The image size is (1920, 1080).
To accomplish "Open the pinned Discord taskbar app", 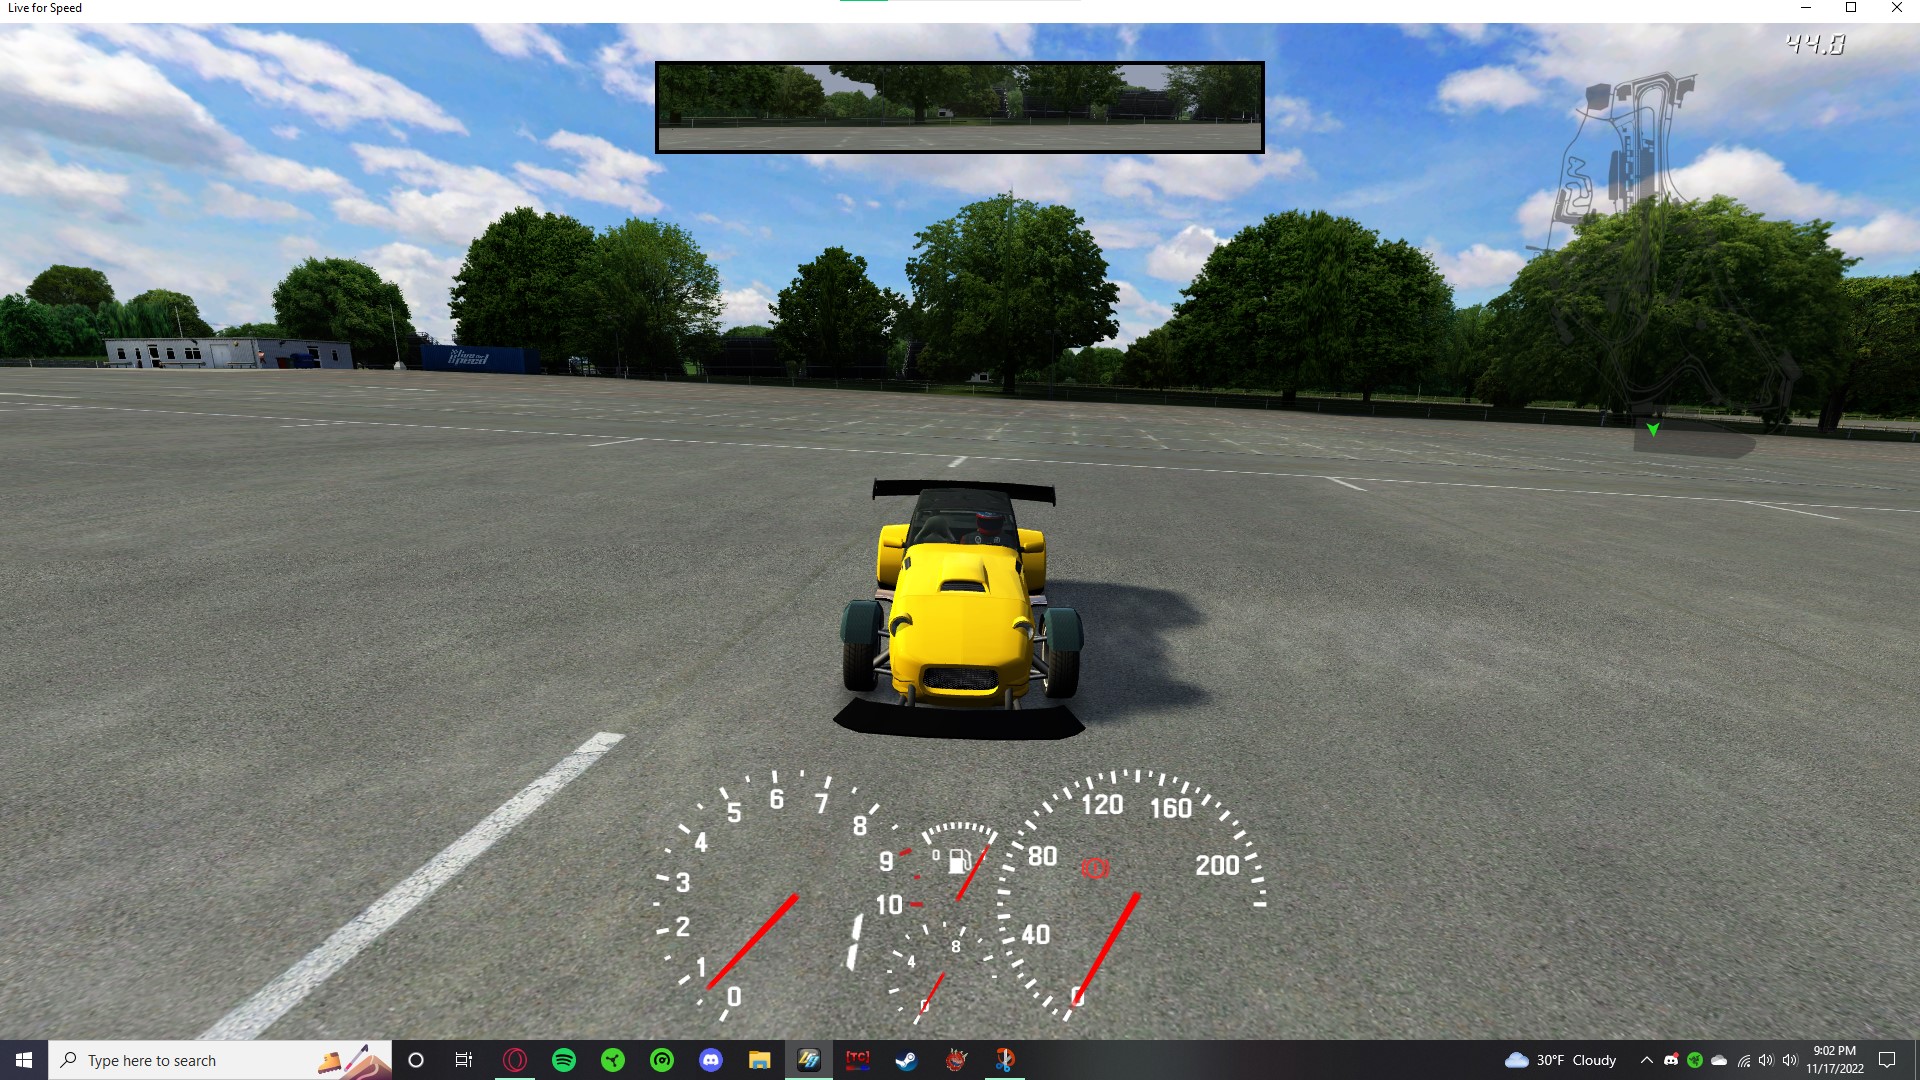I will [711, 1060].
